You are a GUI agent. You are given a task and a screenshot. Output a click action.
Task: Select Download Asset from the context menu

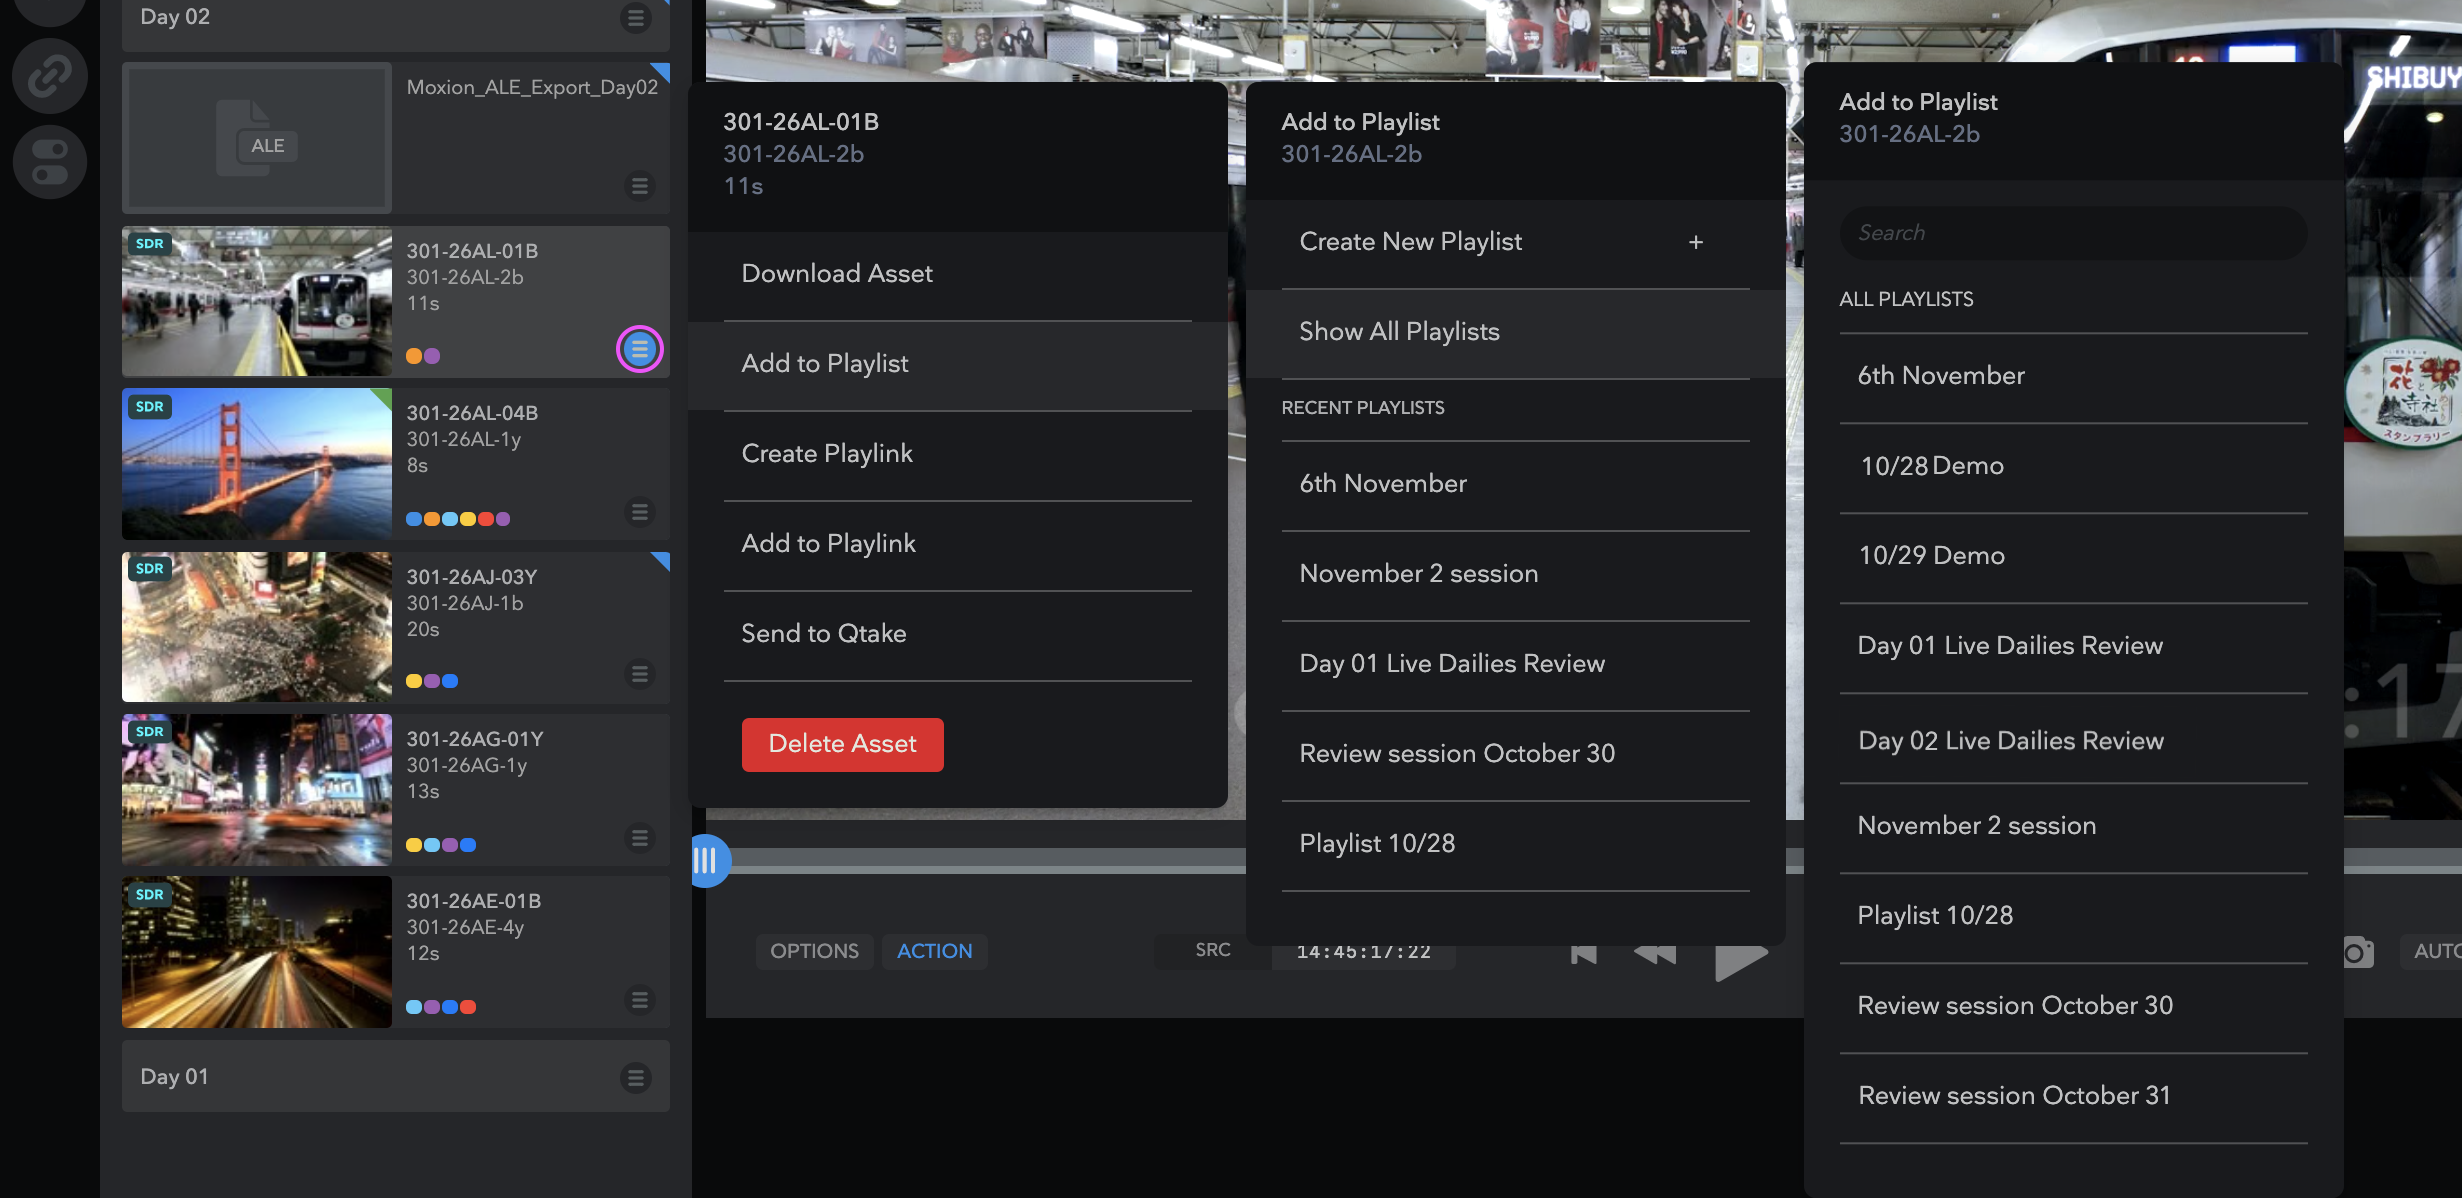click(837, 273)
